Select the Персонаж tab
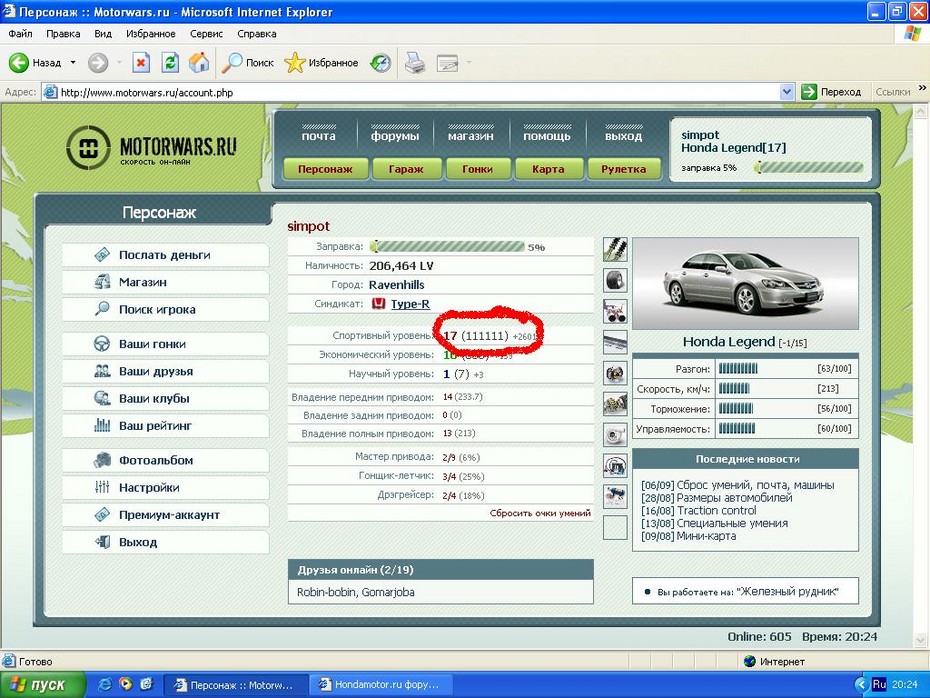 (325, 169)
